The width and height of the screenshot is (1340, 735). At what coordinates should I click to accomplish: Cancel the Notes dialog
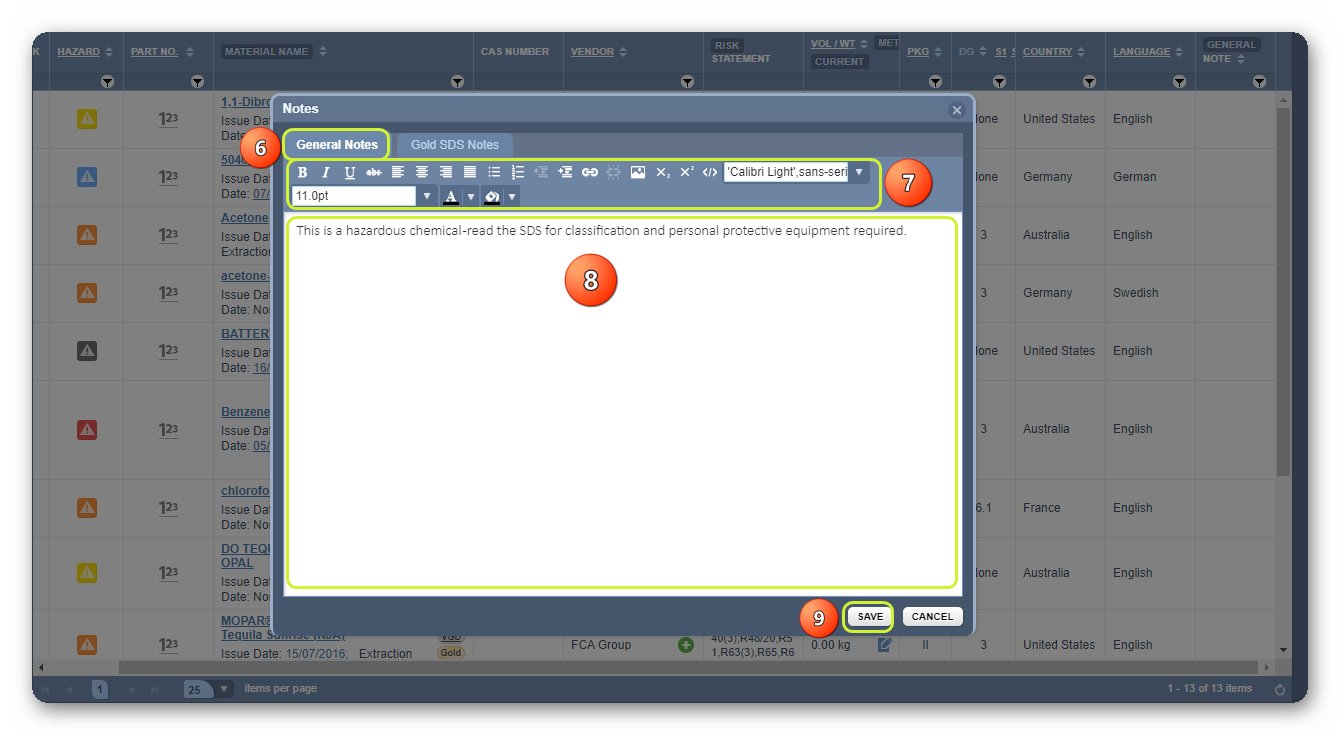(932, 616)
